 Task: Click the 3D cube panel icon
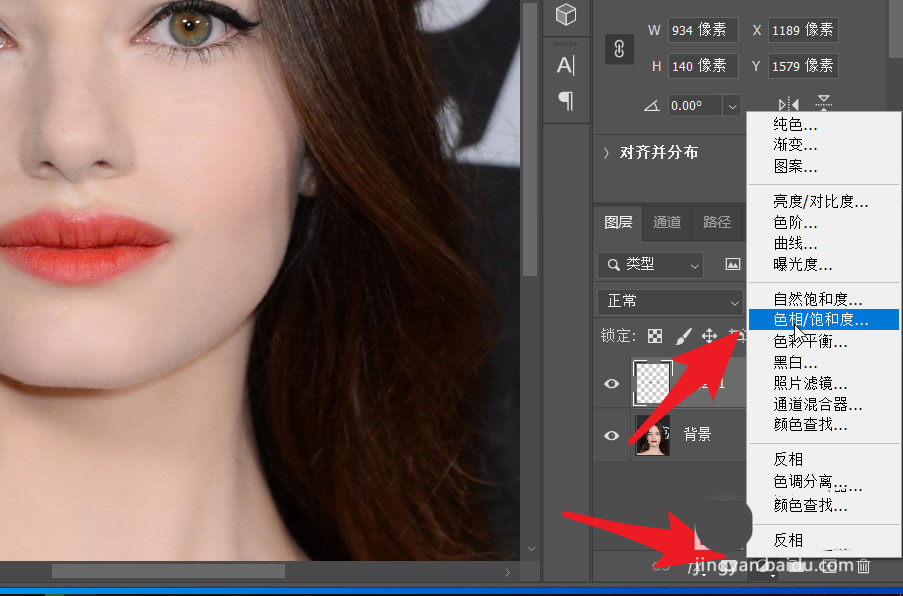tap(566, 15)
